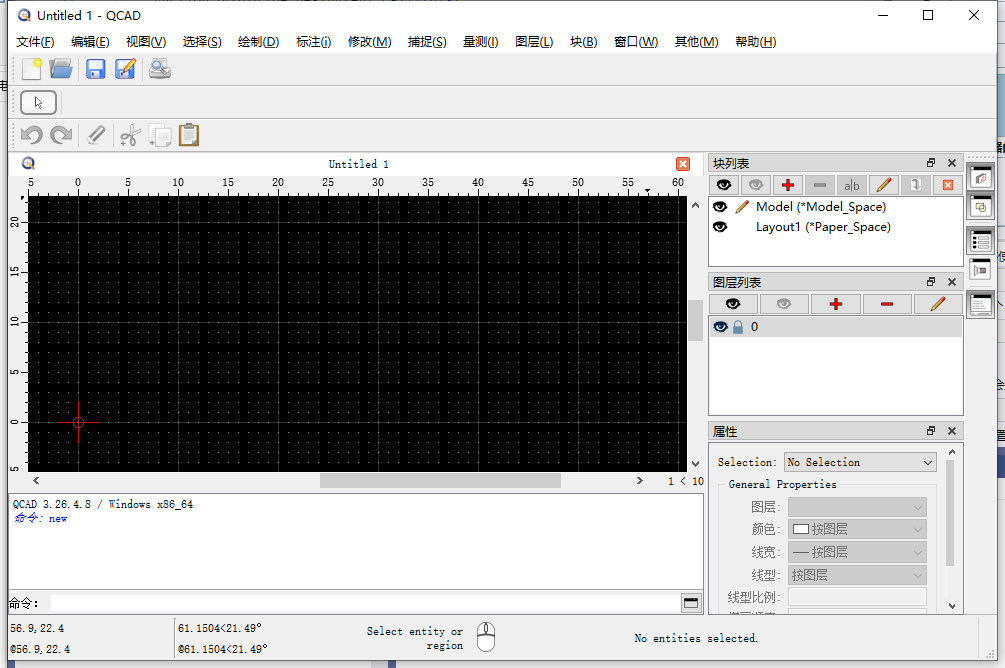
Task: Undo the last action with the undo icon
Action: coord(30,134)
